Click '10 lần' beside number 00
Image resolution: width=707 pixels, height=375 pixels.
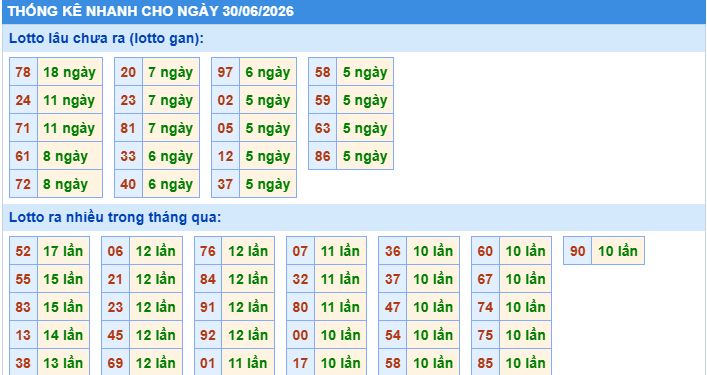(340, 335)
